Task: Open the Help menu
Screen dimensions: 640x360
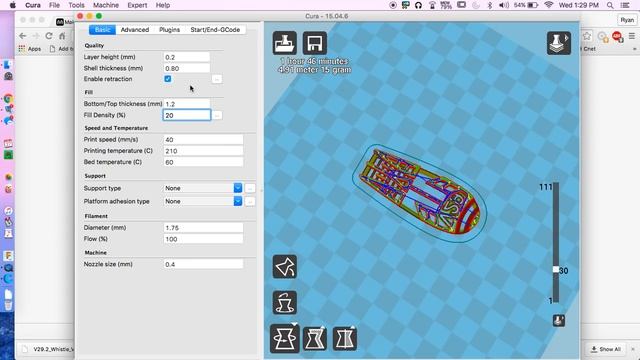Action: tap(163, 5)
